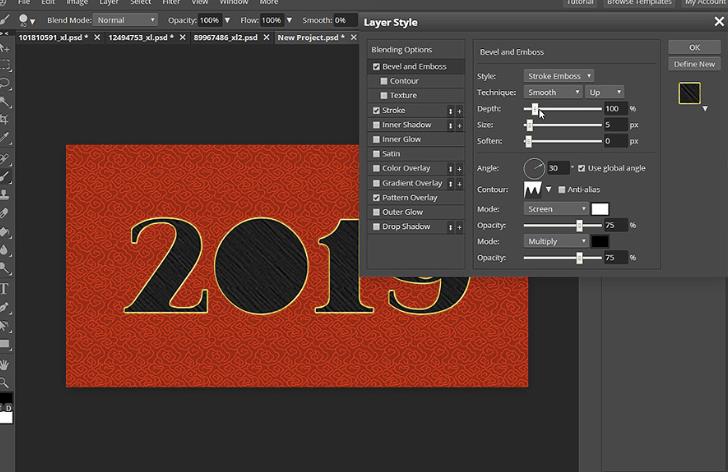Enable the Inner Glow checkbox
Viewport: 728px width, 472px height.
tap(376, 140)
